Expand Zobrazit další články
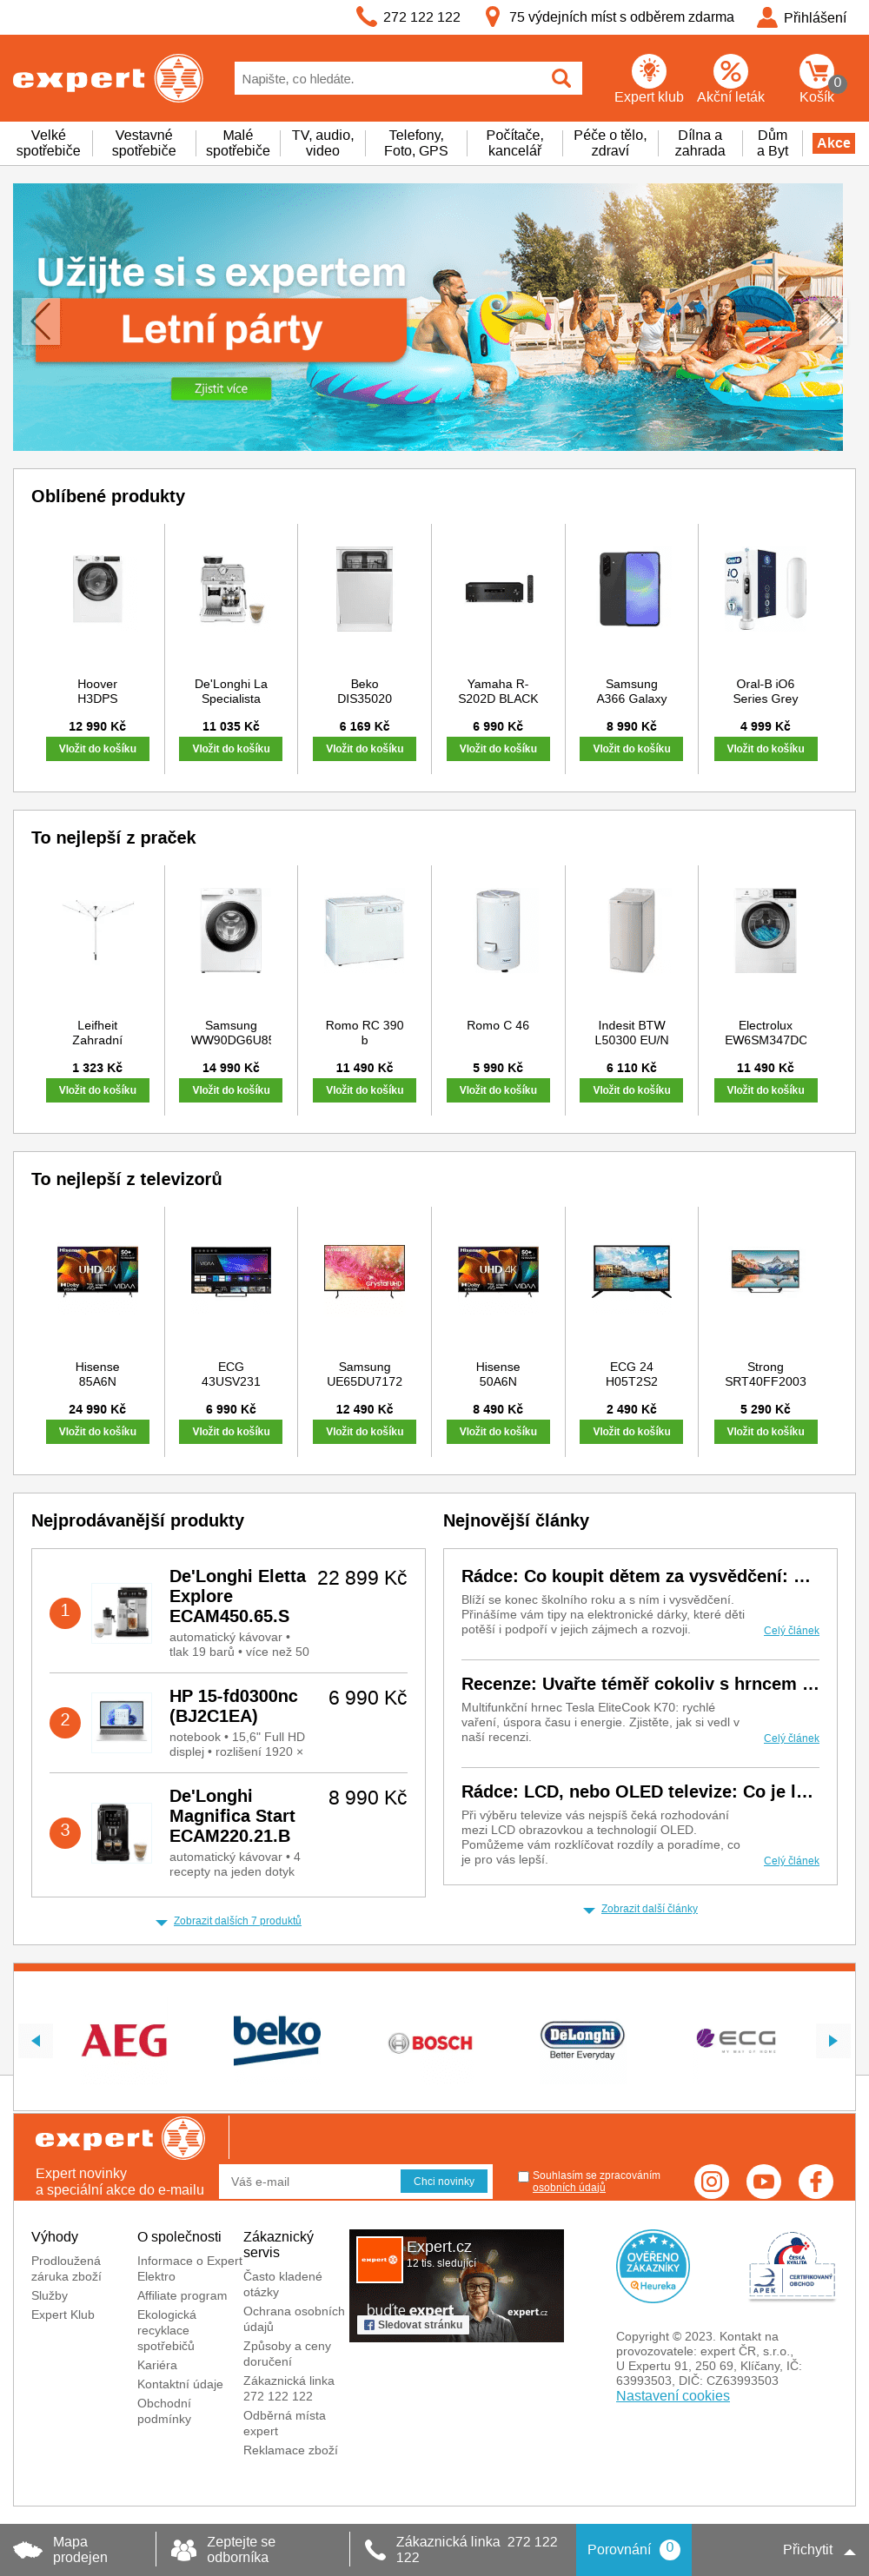The width and height of the screenshot is (869, 2576). (649, 1909)
